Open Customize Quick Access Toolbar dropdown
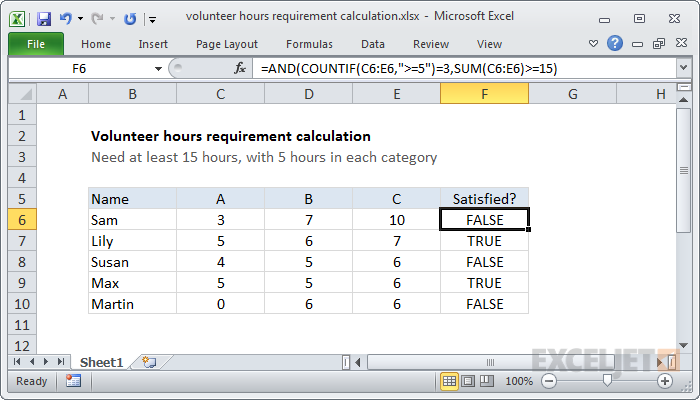700x400 pixels. (x=153, y=20)
